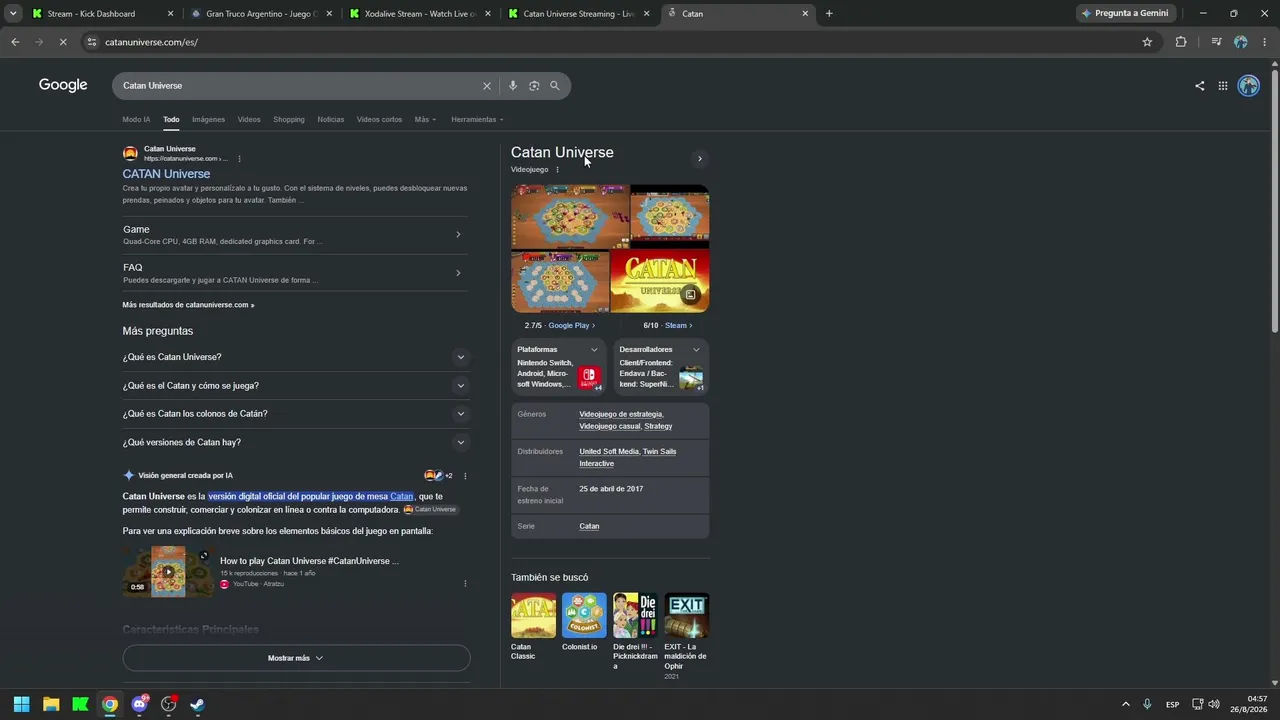The width and height of the screenshot is (1280, 720).
Task: Click the Google search input field
Action: pos(300,86)
